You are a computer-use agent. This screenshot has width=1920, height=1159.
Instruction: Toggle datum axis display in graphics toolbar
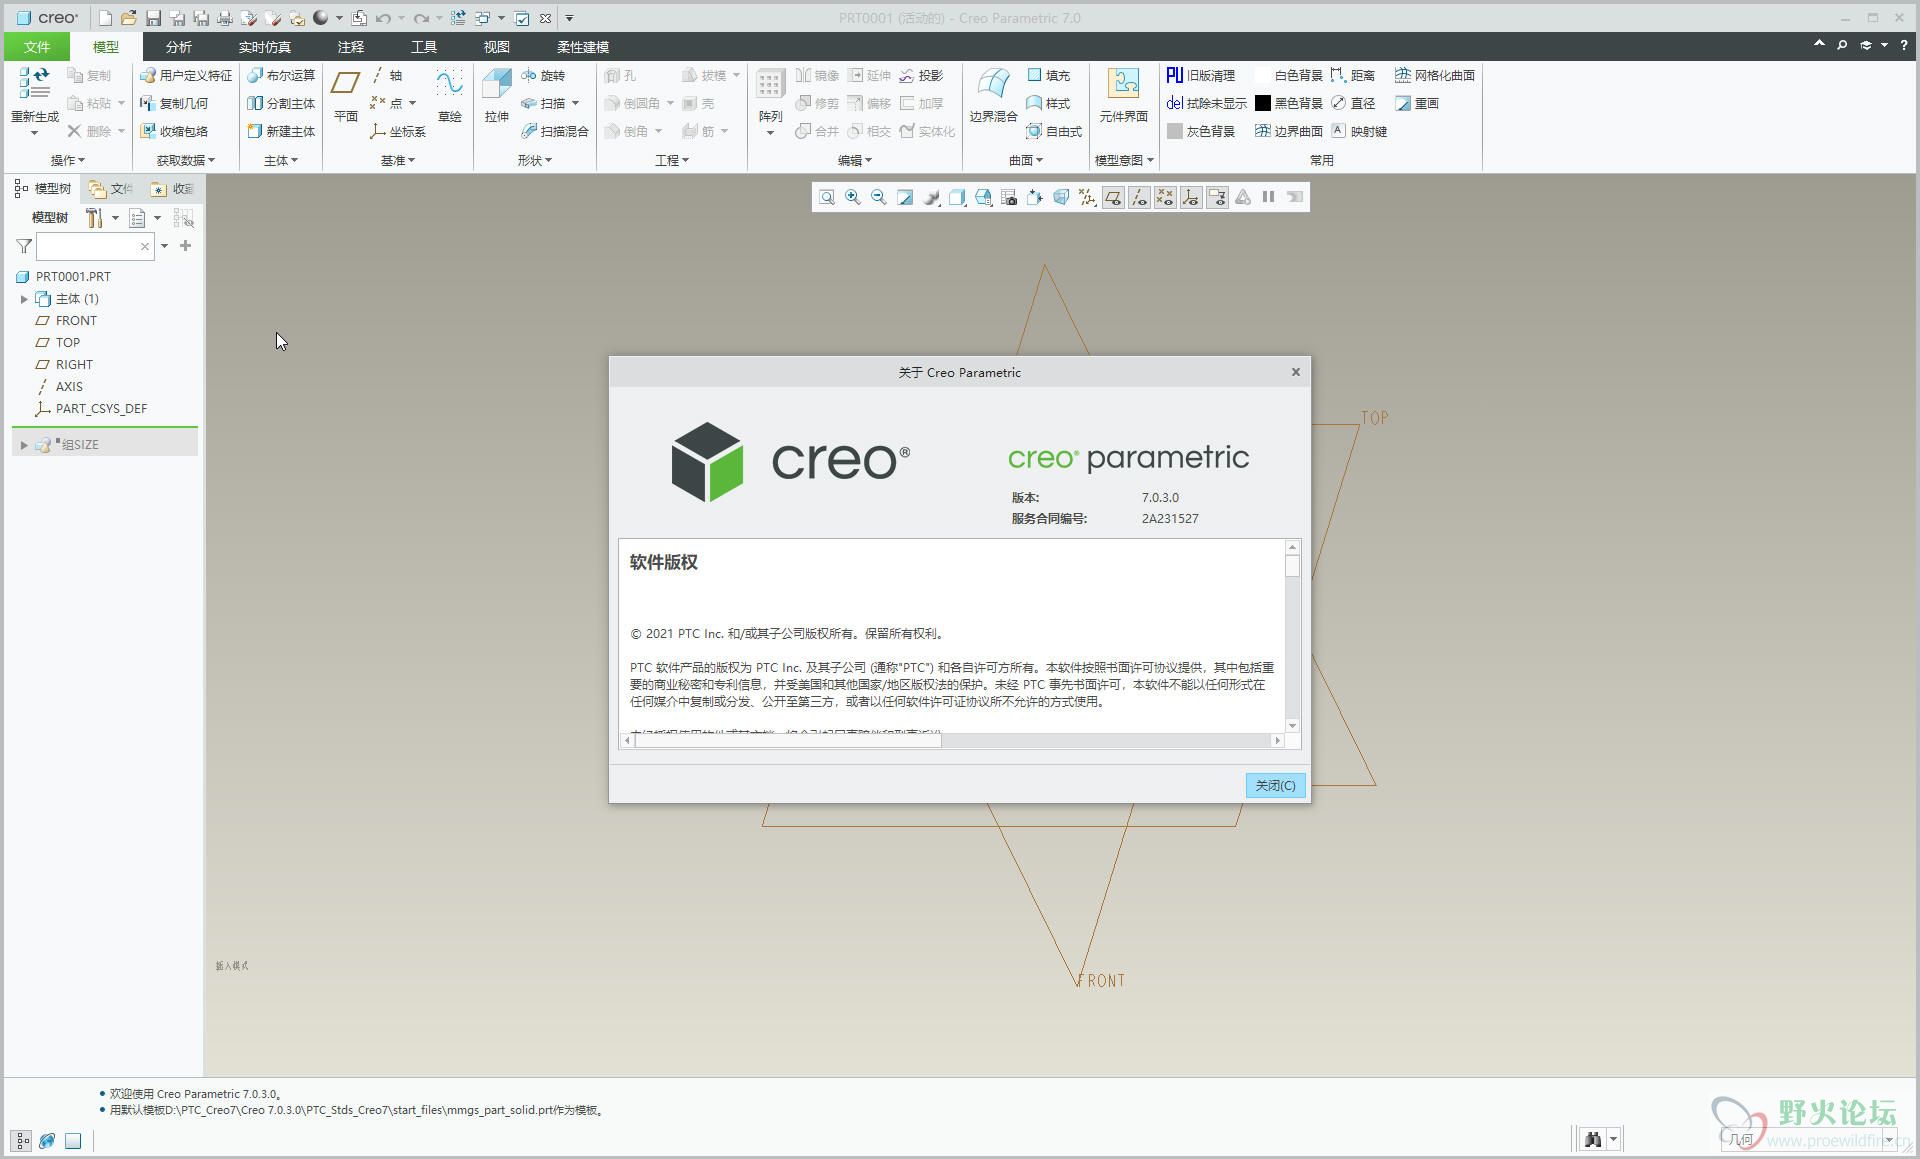click(x=1139, y=197)
